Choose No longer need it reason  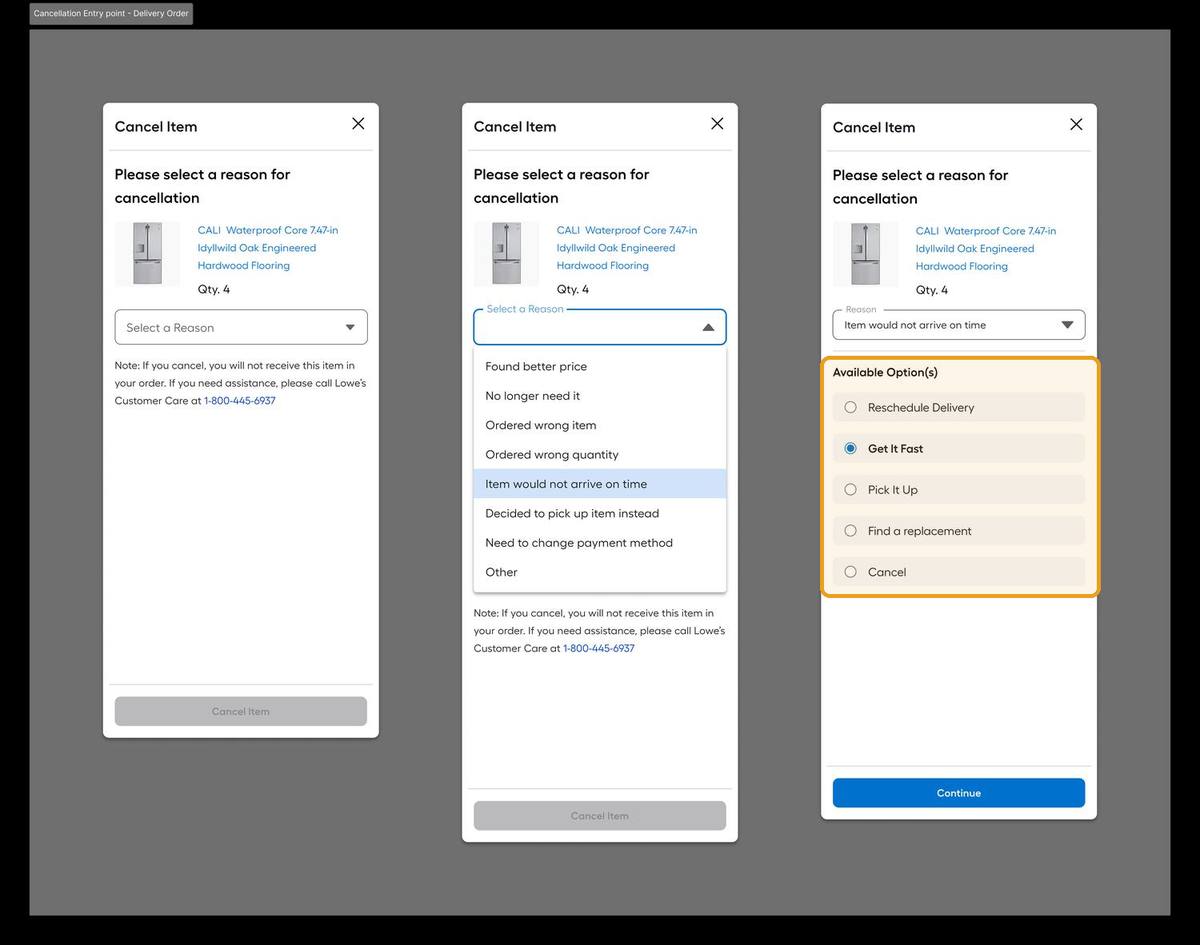pyautogui.click(x=600, y=396)
